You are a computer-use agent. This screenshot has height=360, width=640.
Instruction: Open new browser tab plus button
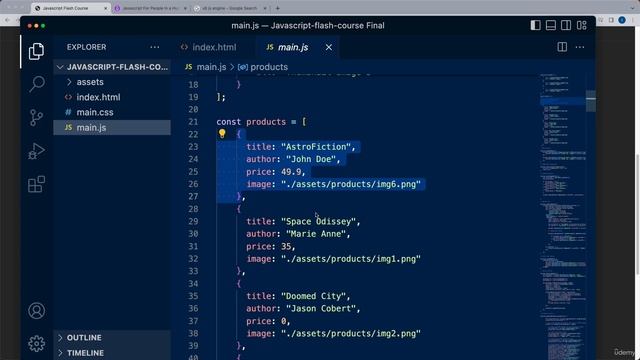pos(278,8)
